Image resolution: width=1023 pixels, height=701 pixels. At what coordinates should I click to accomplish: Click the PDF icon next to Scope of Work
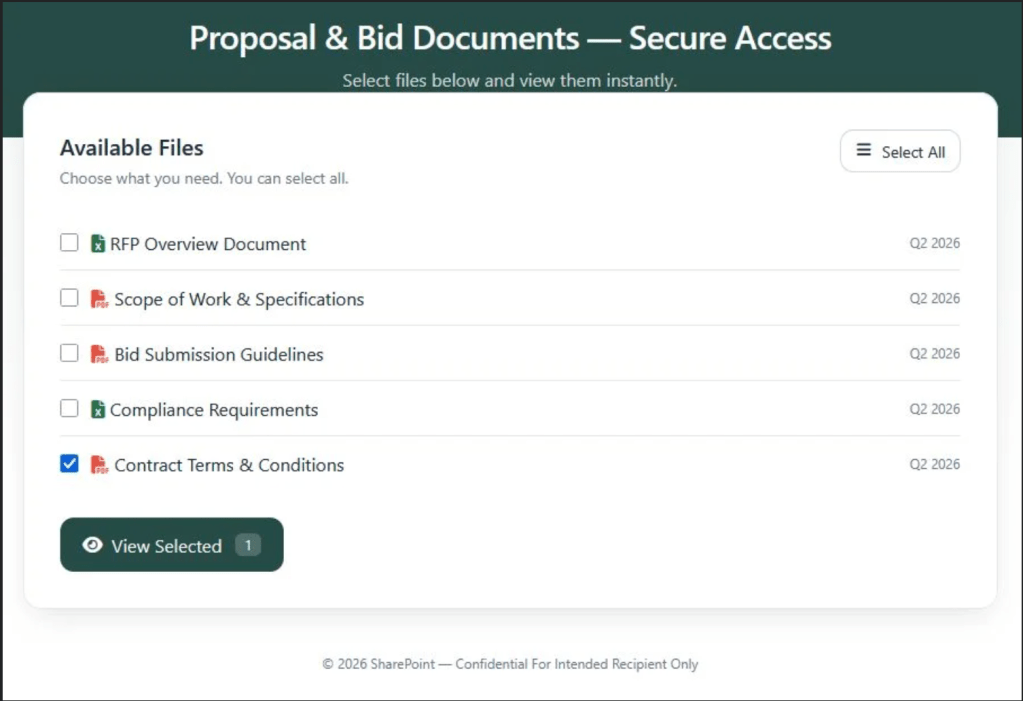click(99, 299)
